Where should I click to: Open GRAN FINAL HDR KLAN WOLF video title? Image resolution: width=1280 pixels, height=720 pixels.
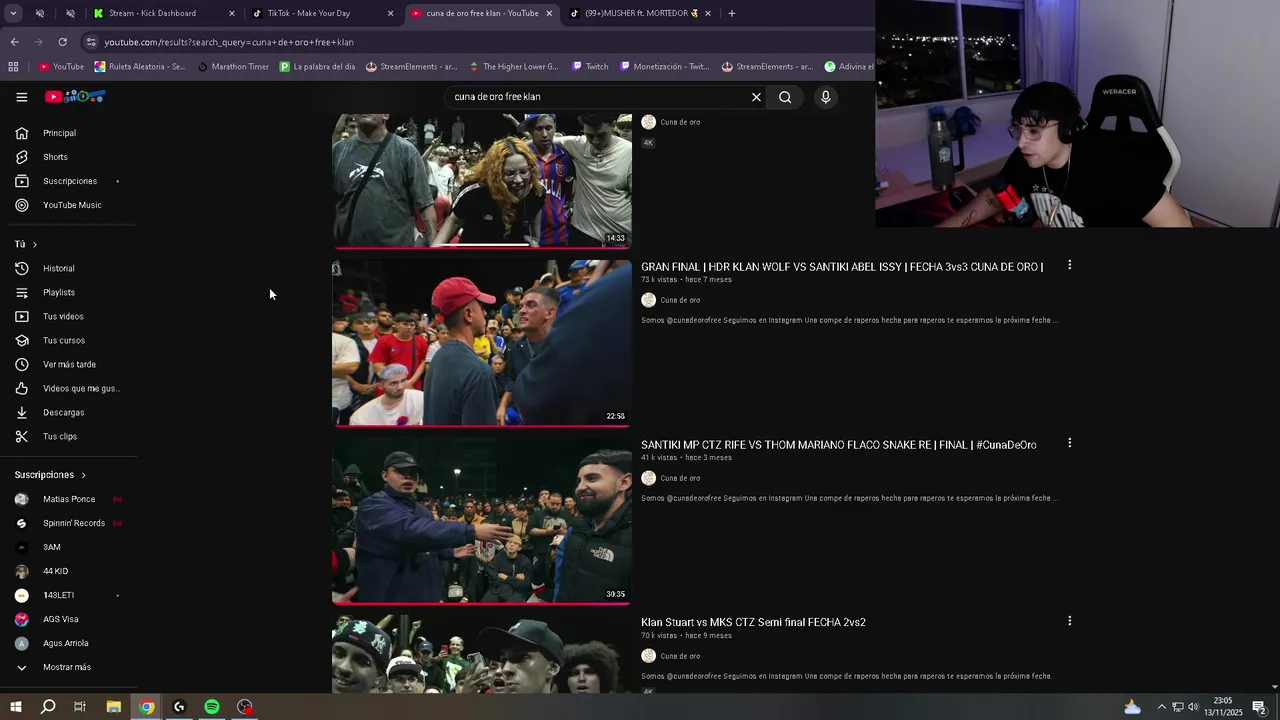pyautogui.click(x=842, y=267)
